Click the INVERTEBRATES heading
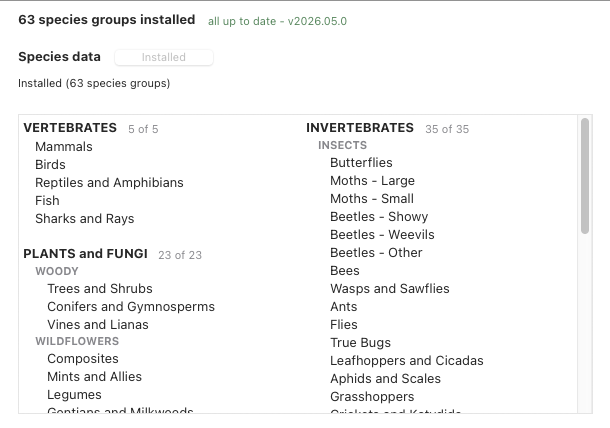This screenshot has width=610, height=428. tap(360, 128)
